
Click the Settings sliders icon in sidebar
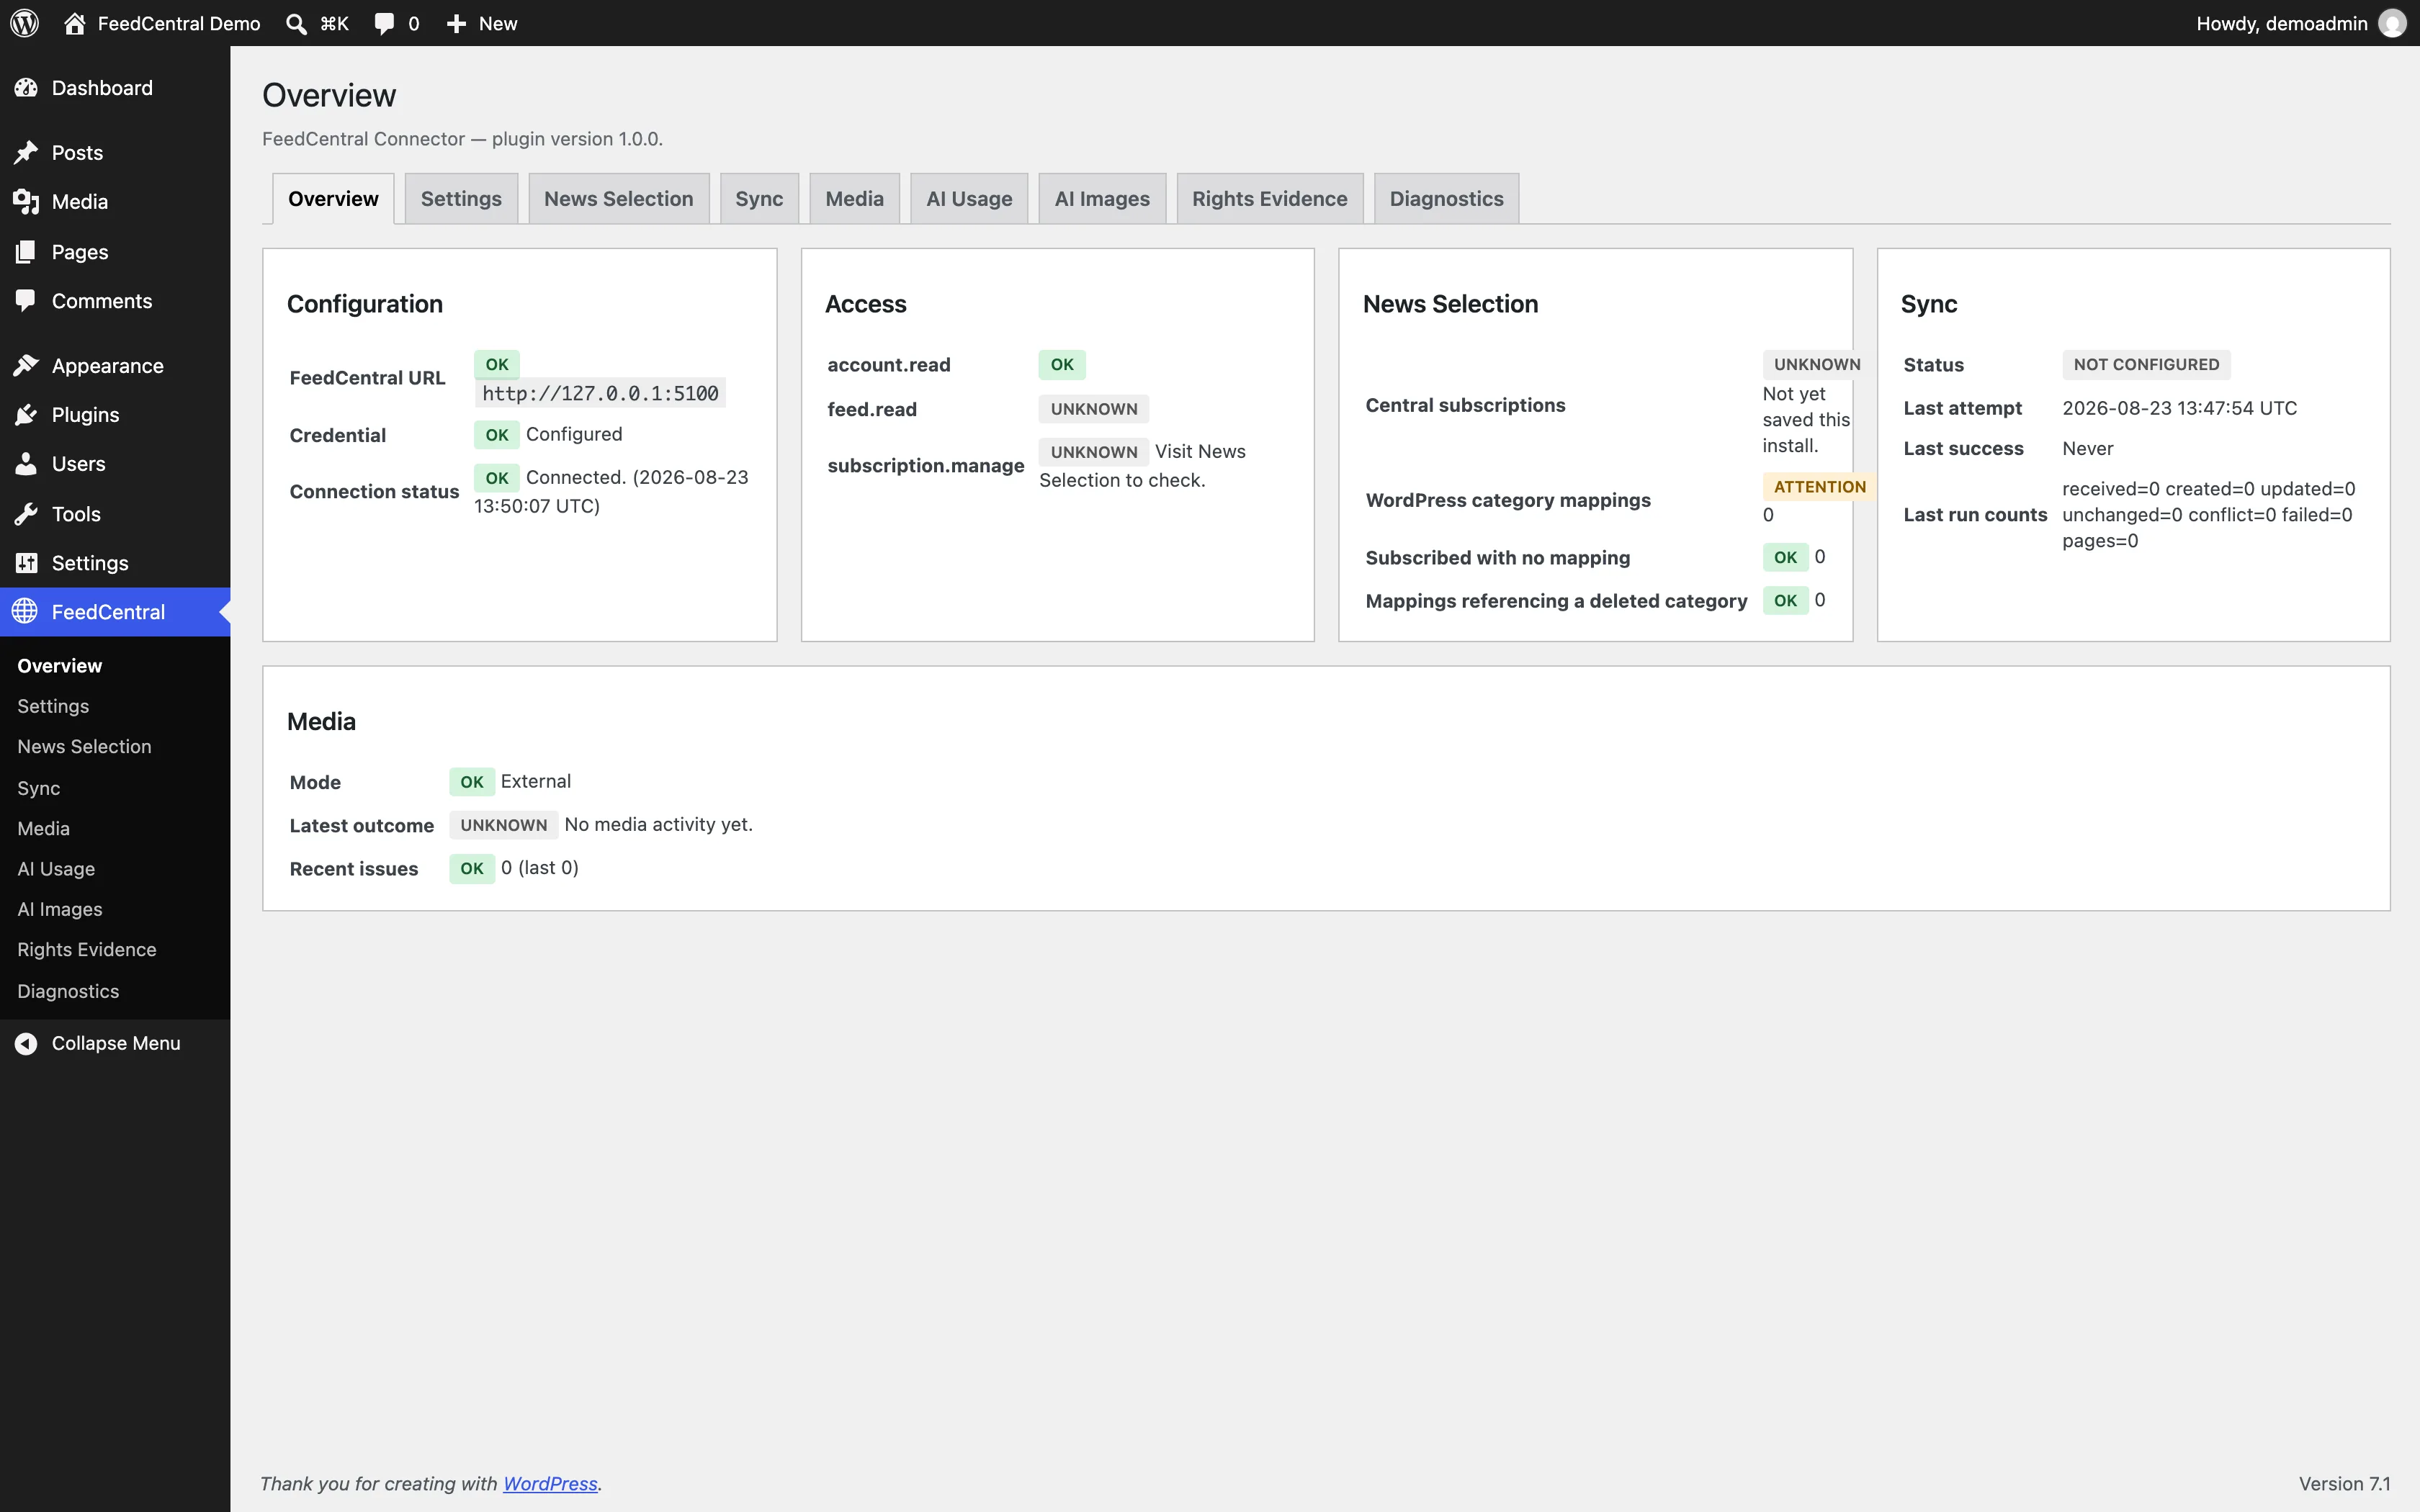coord(26,563)
